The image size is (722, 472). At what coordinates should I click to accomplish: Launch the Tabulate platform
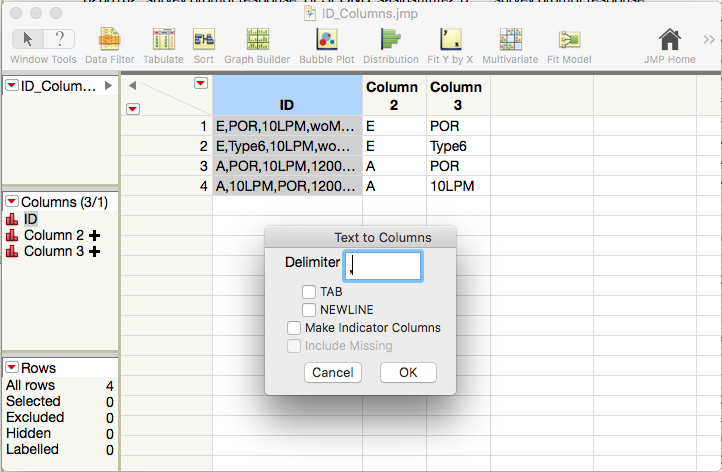[163, 44]
